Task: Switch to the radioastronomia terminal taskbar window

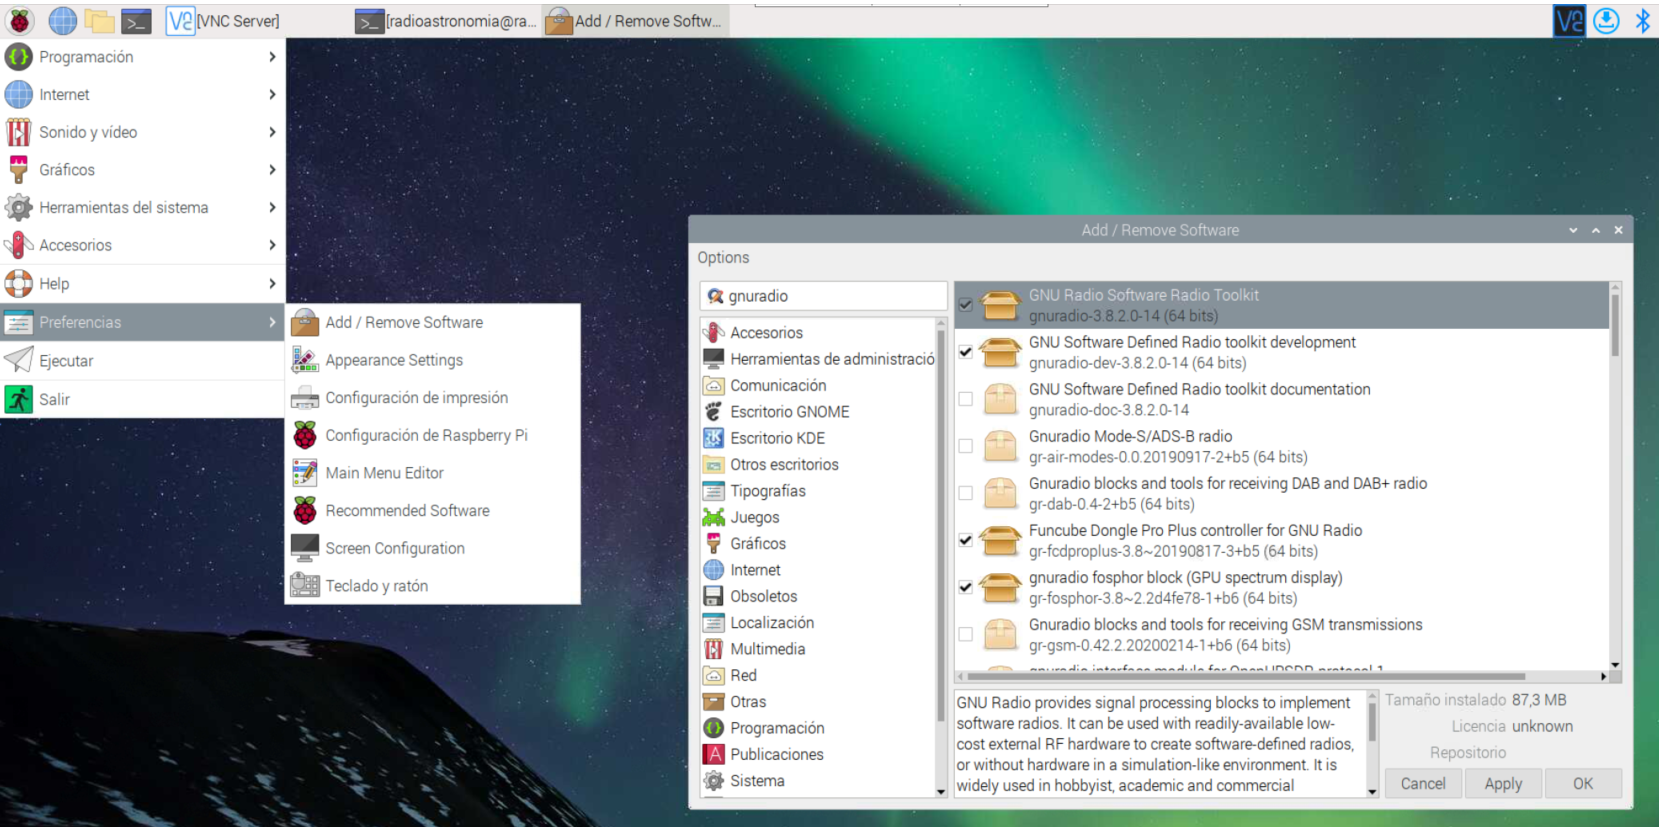Action: coord(447,20)
